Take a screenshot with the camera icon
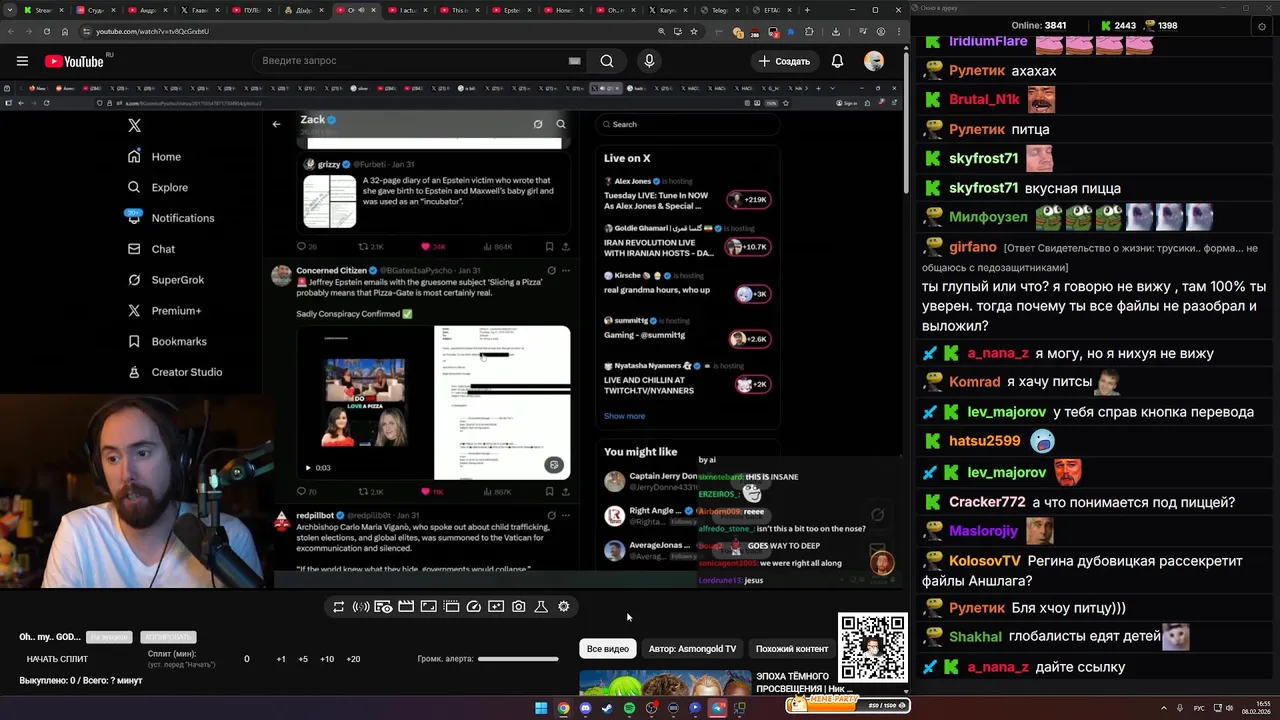 (518, 606)
